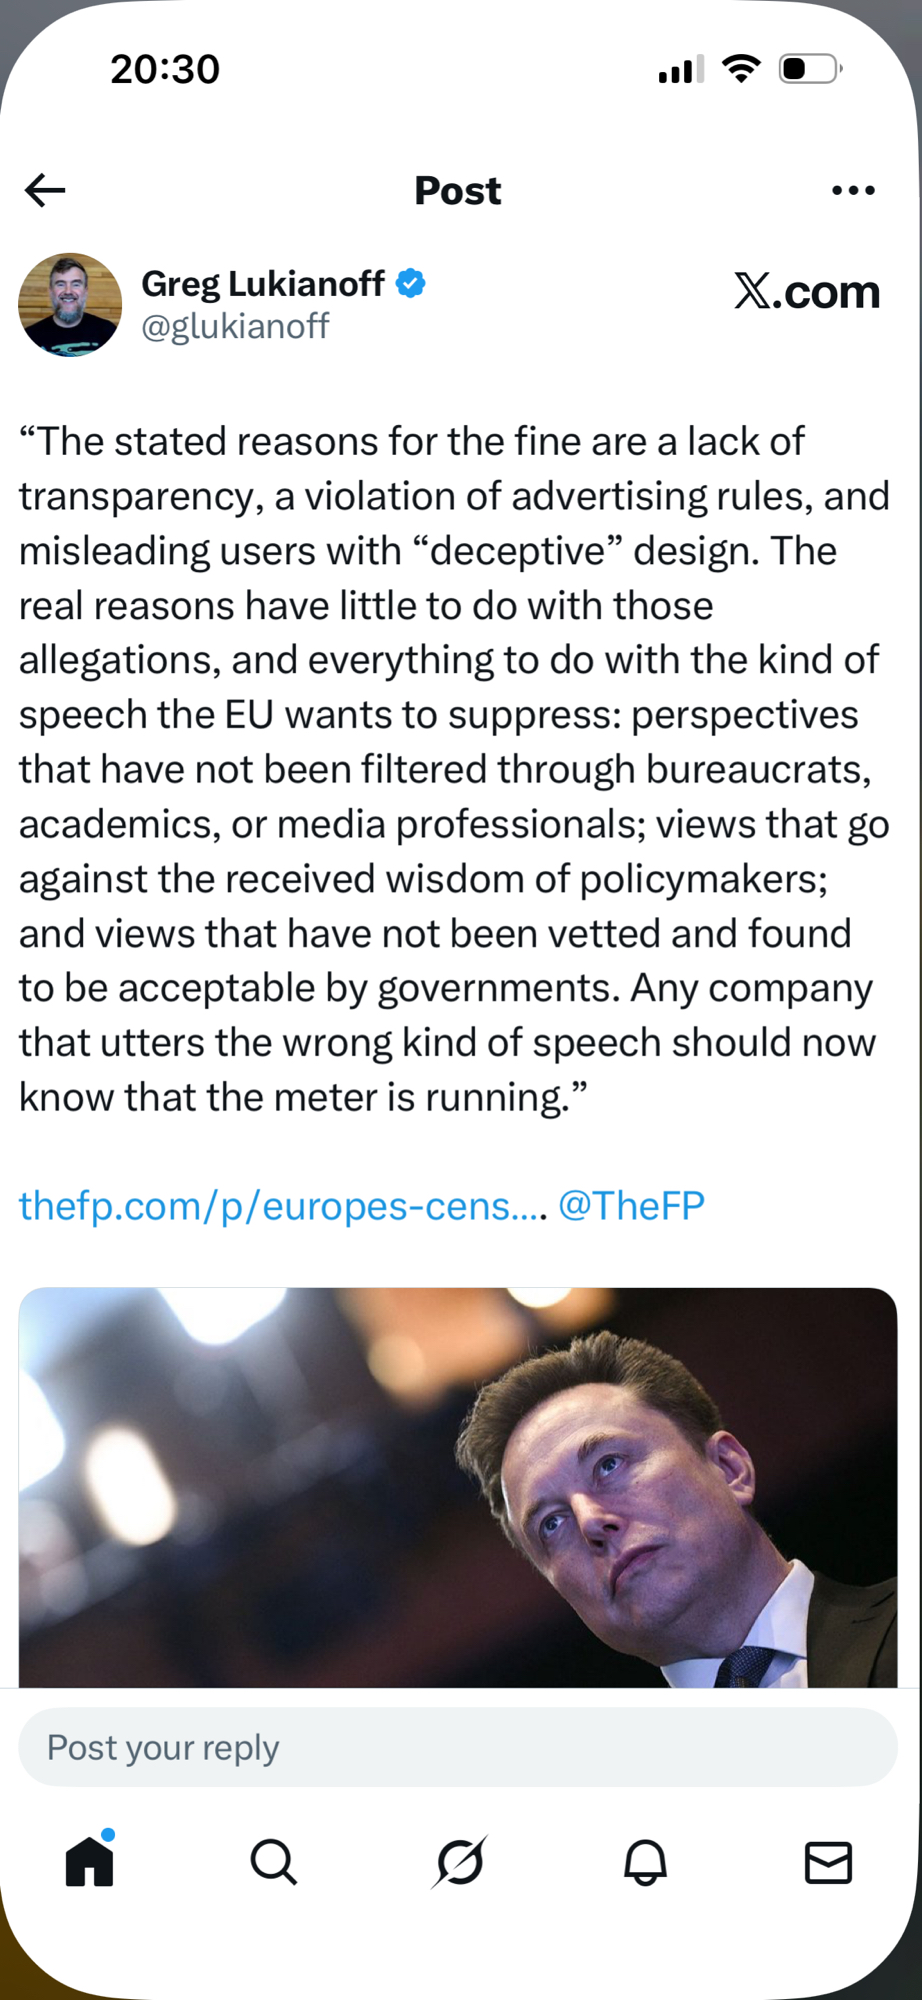Screen dimensions: 922x2000
Task: Tap the @TheFP mention
Action: 631,1206
